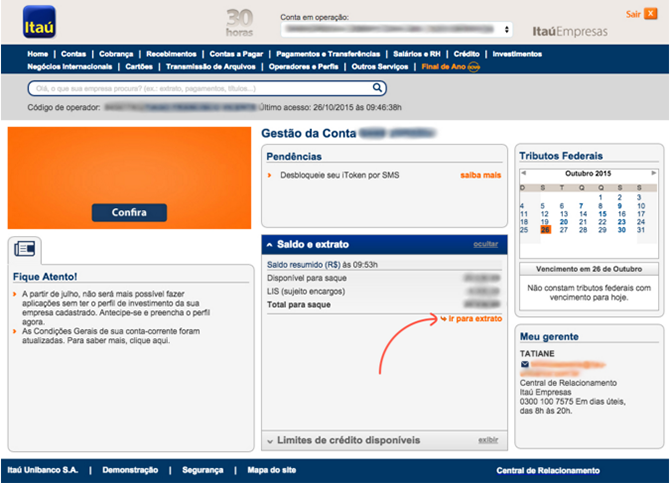The width and height of the screenshot is (670, 483).
Task: Click the site search input field
Action: [x=207, y=88]
